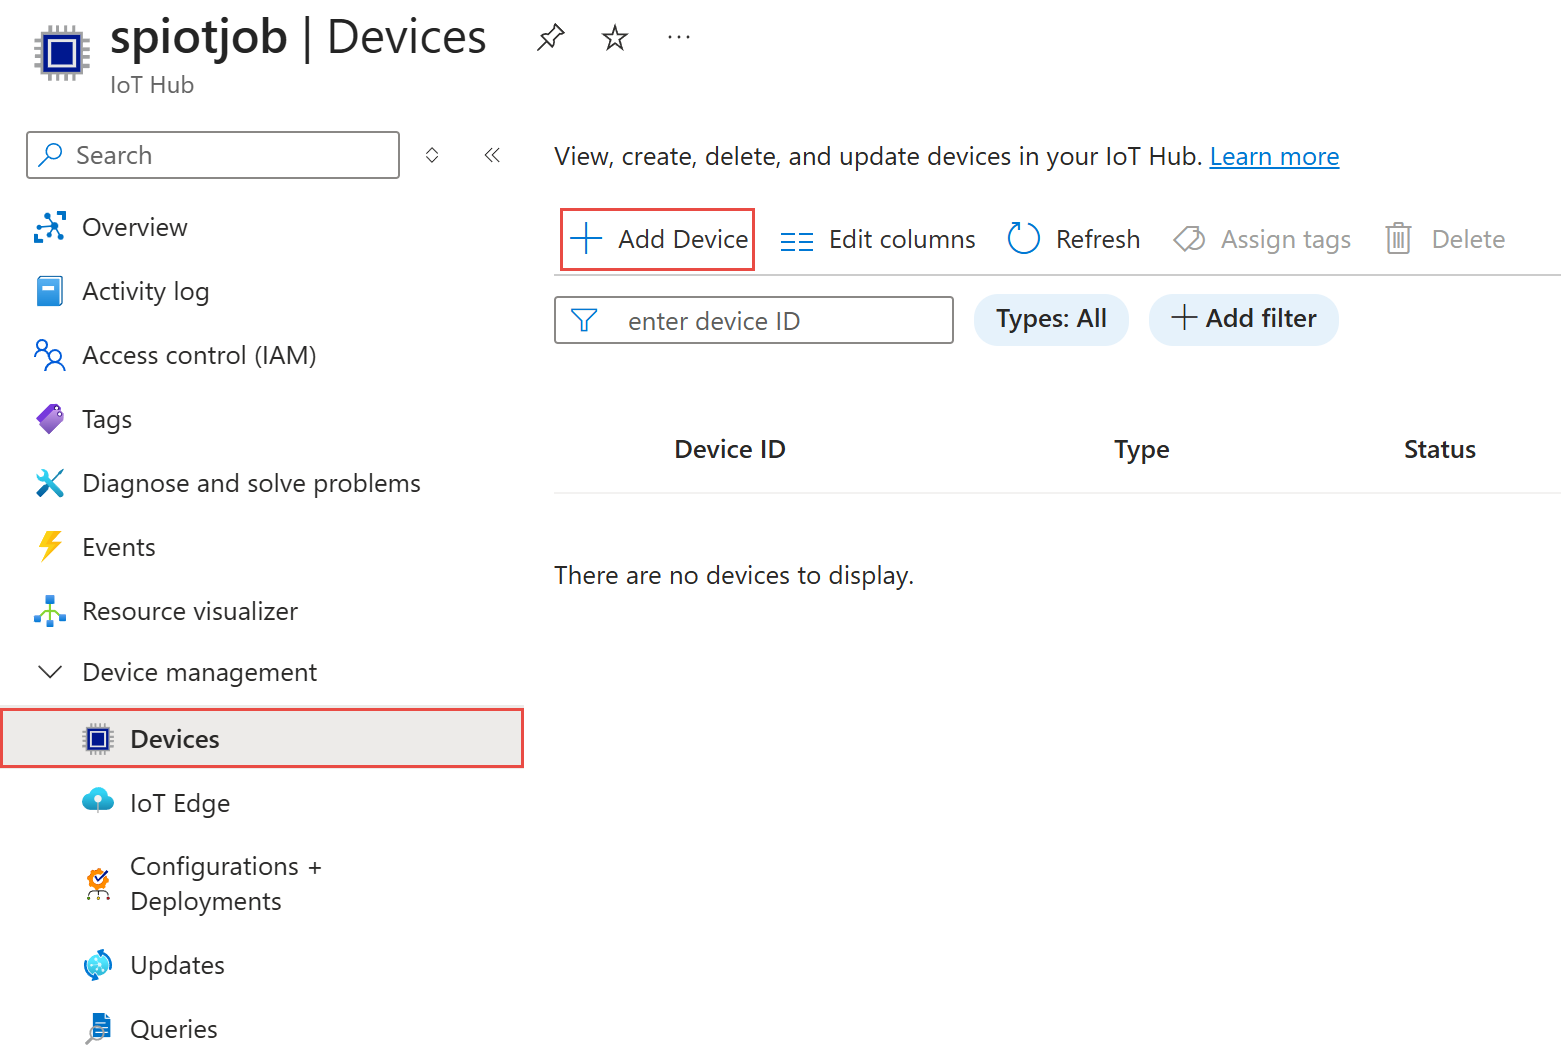Open the Overview menu item
Screen dimensions: 1561x1058
(x=134, y=227)
